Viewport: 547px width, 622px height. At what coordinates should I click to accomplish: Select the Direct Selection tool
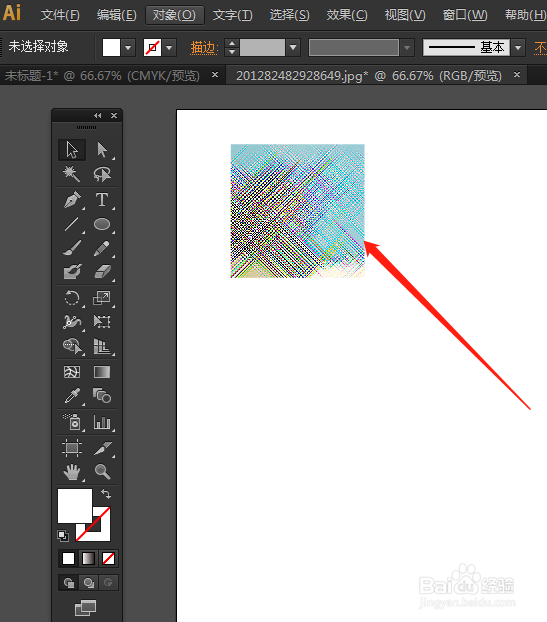tap(102, 150)
